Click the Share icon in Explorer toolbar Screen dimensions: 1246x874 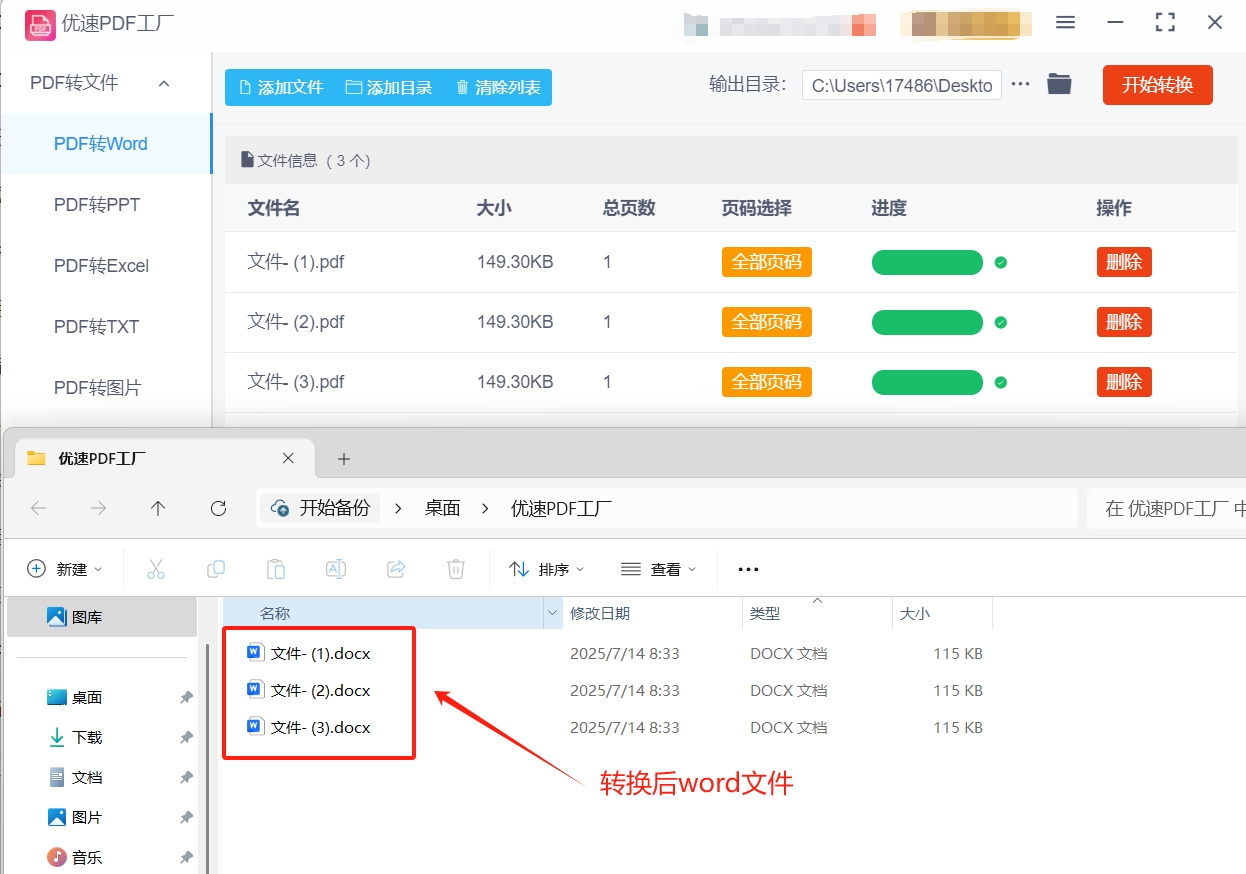[396, 568]
